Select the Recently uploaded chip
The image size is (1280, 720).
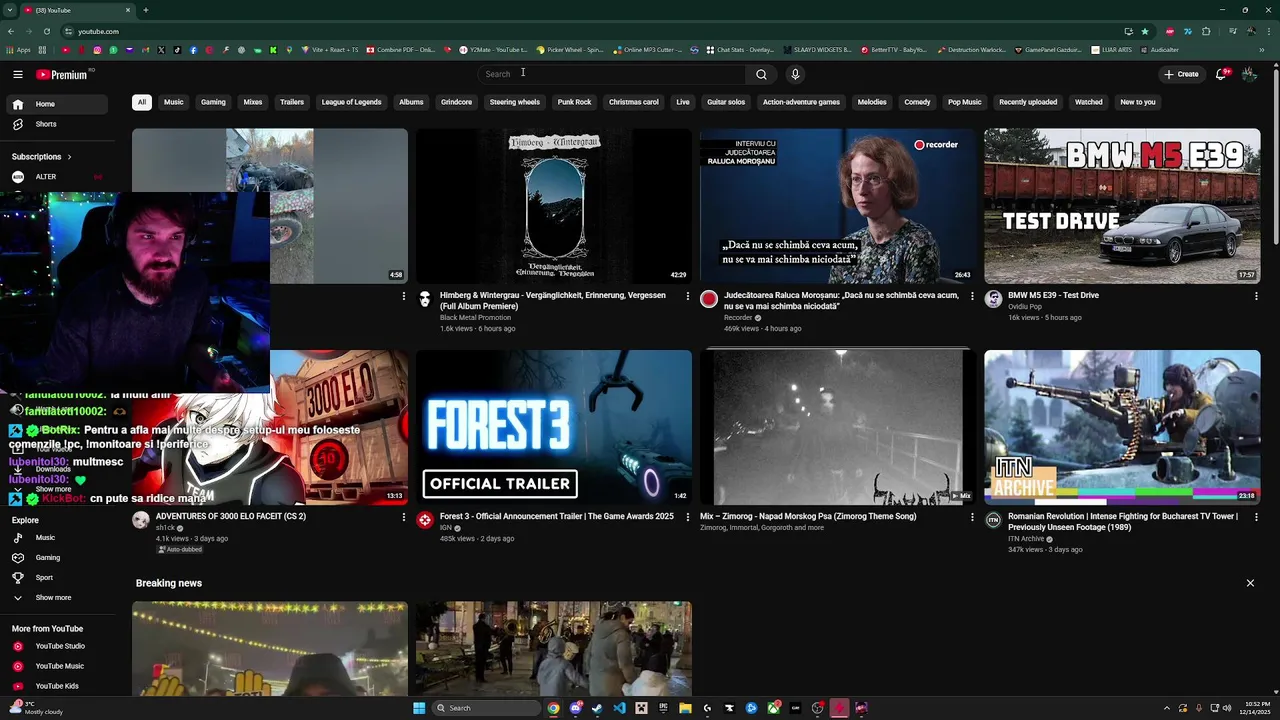pos(1028,102)
